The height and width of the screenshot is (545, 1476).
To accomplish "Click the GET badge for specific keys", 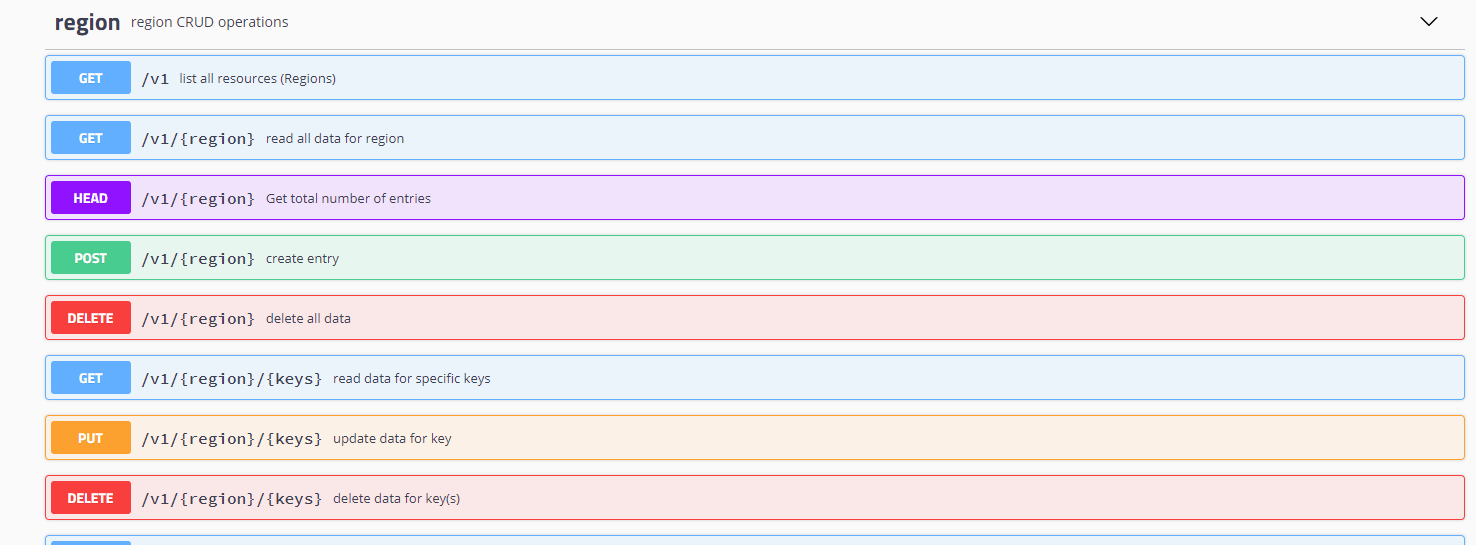I will click(90, 378).
